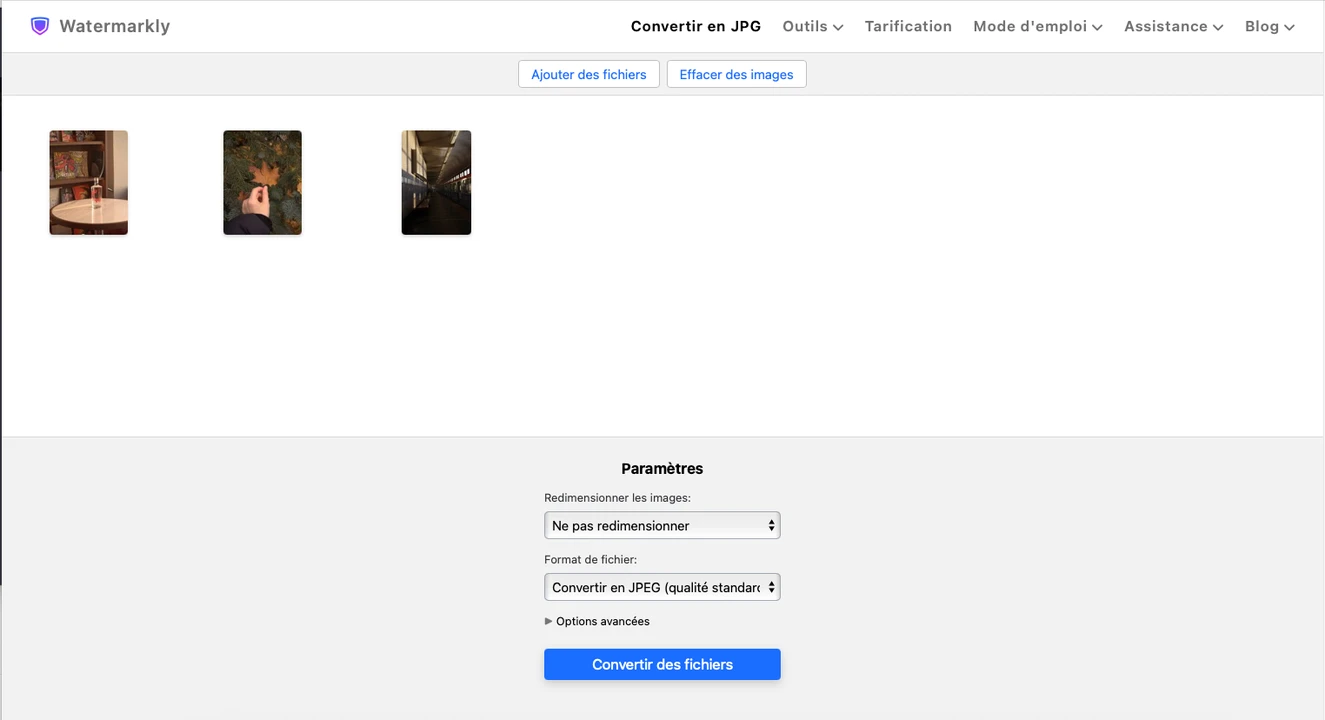
Task: Click the chevron beside Assistance
Action: click(x=1218, y=27)
